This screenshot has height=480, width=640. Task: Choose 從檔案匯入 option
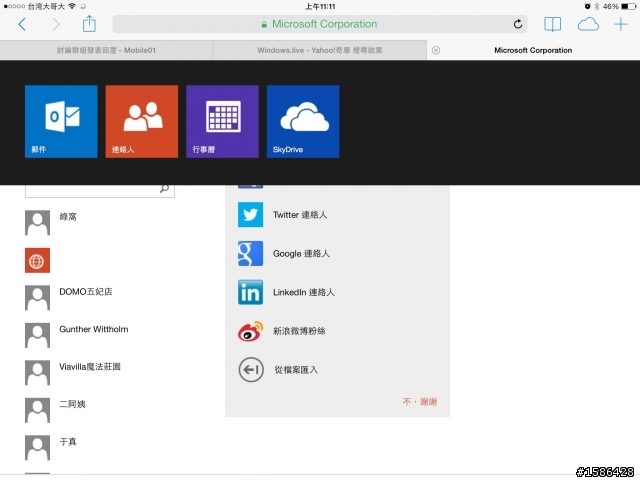point(296,370)
